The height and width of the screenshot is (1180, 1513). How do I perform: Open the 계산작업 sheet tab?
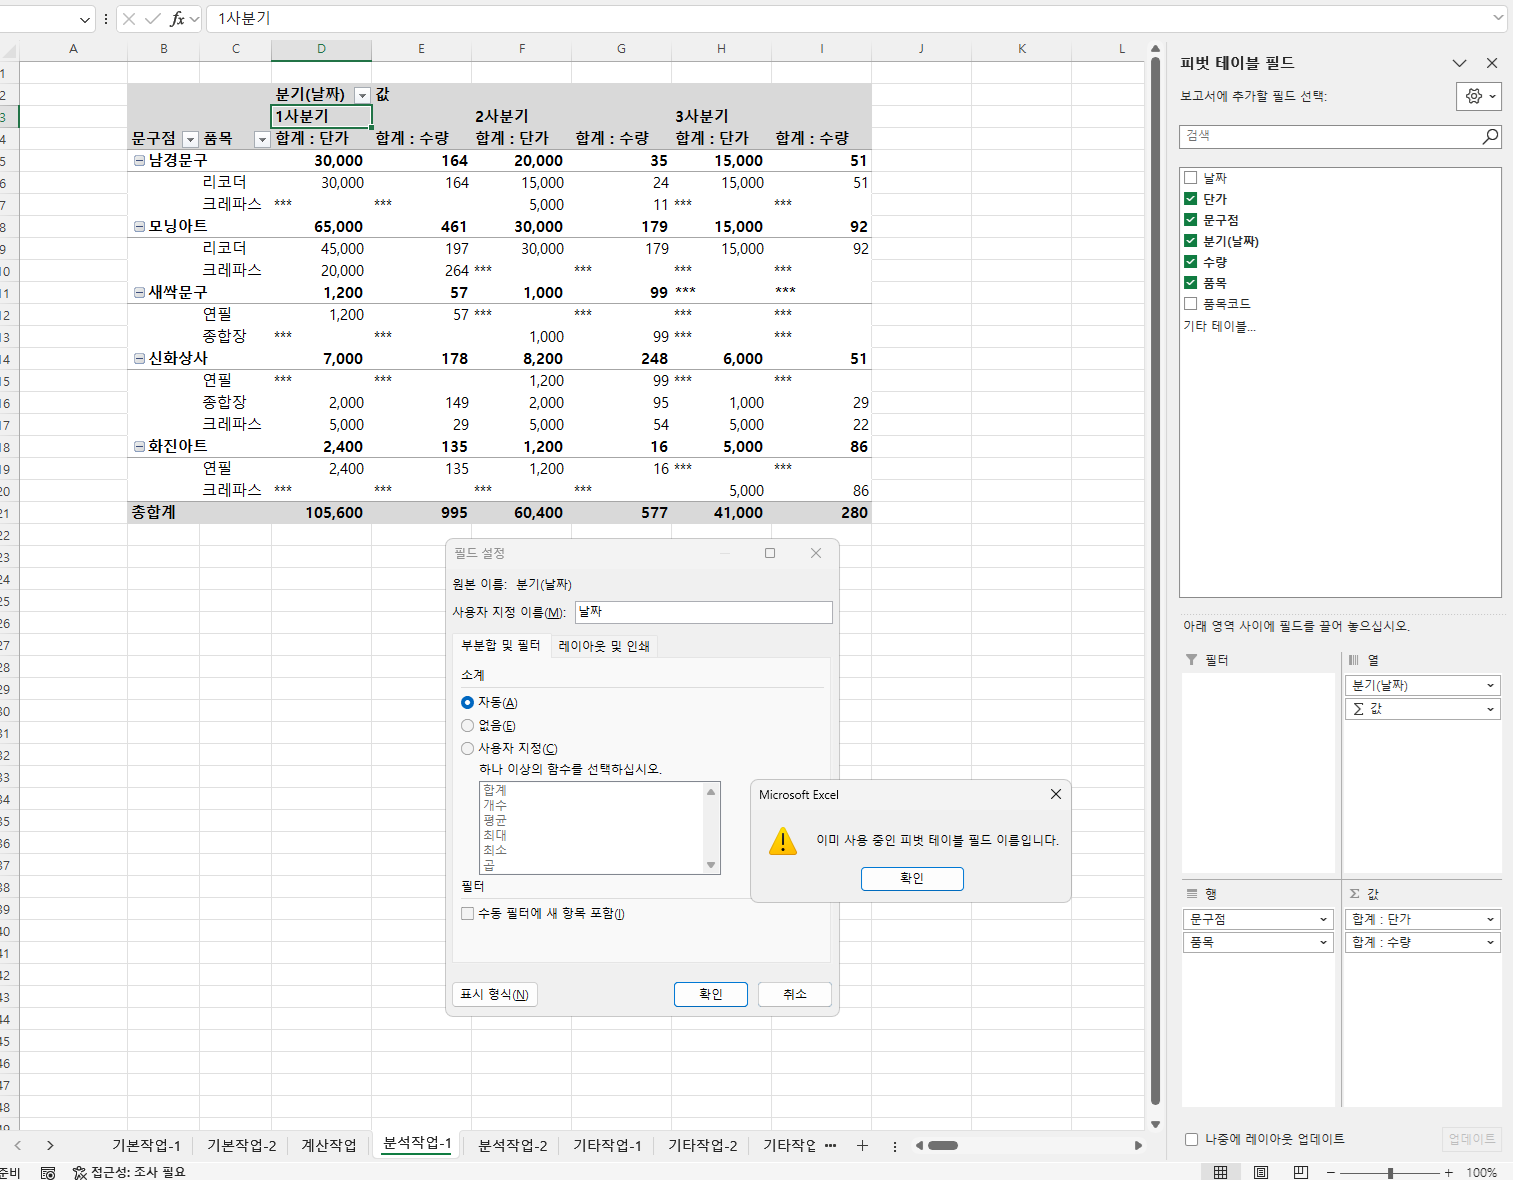pos(329,1145)
